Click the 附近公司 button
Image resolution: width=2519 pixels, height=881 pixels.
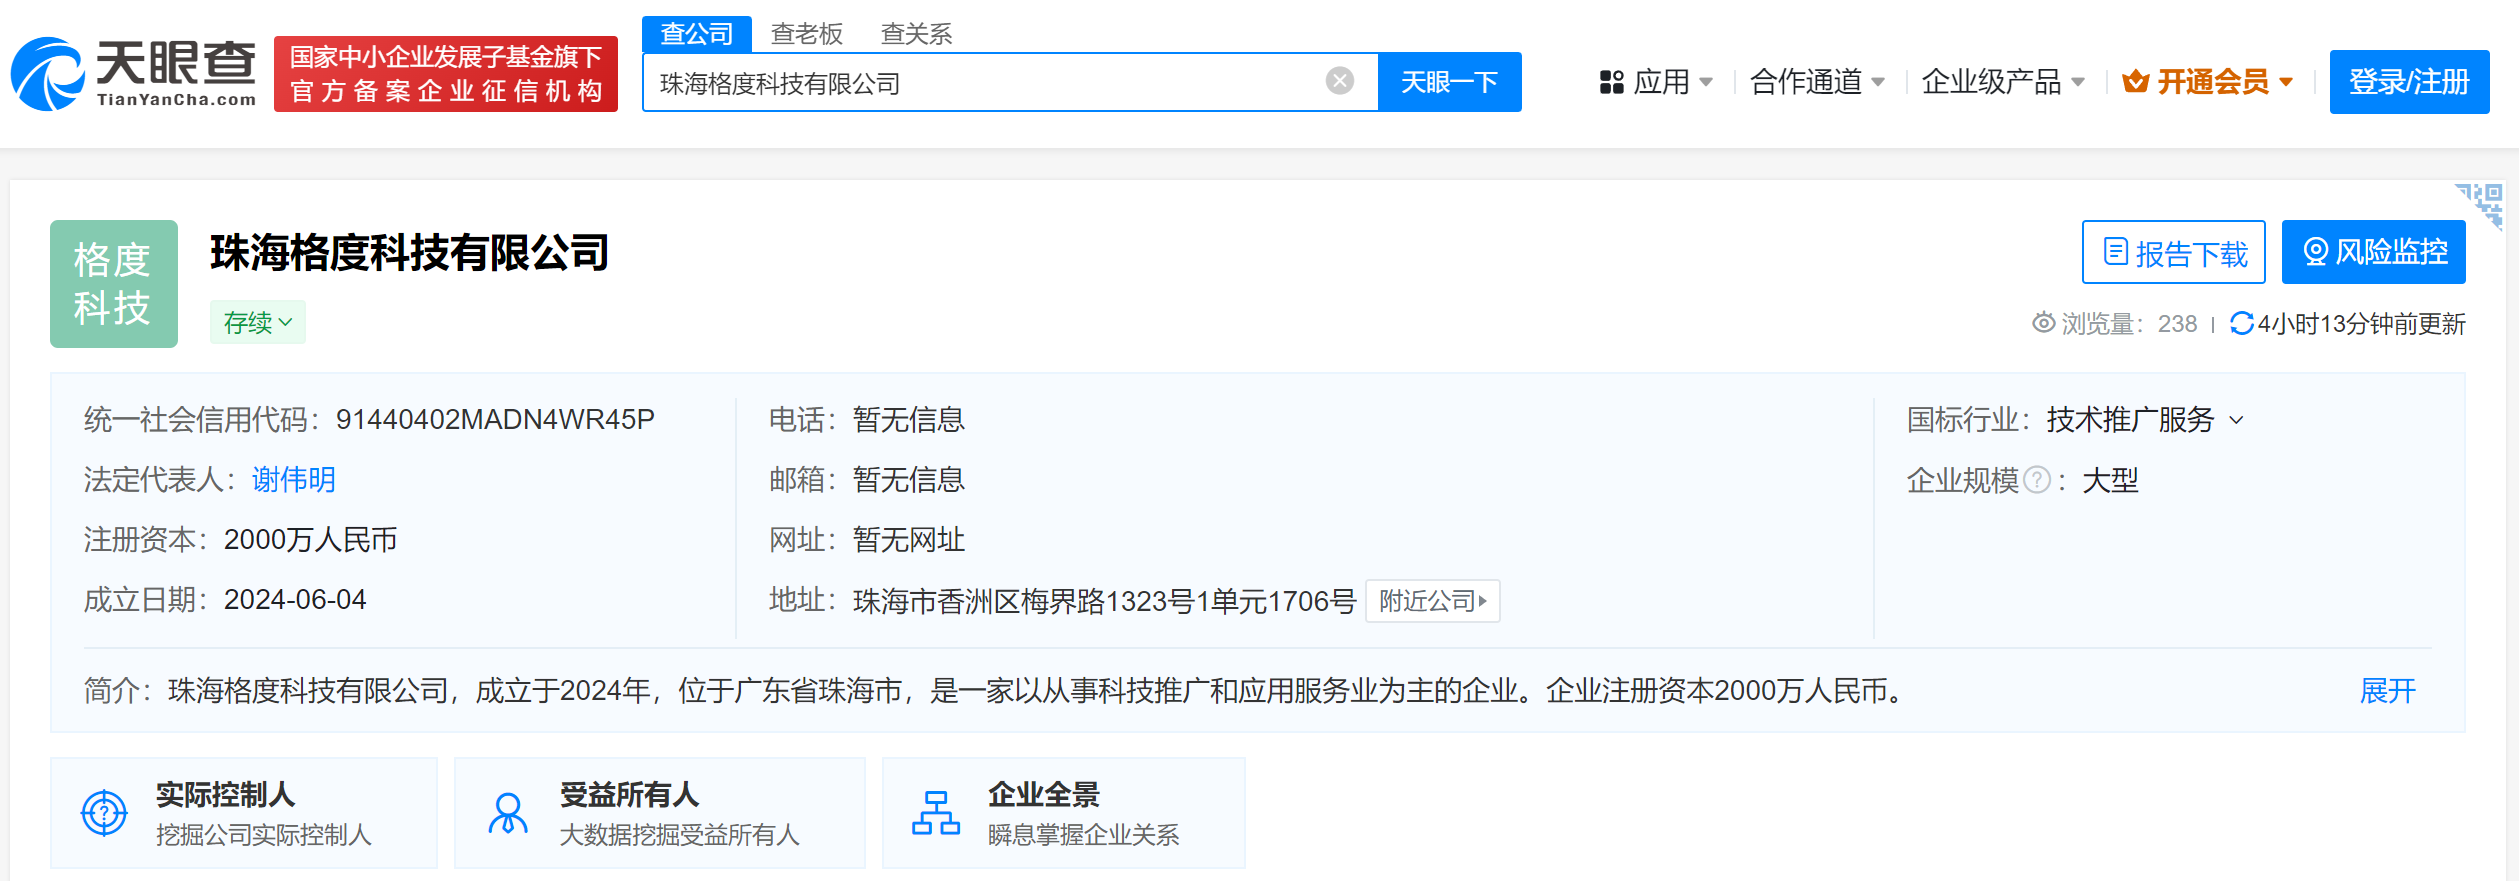click(1433, 601)
